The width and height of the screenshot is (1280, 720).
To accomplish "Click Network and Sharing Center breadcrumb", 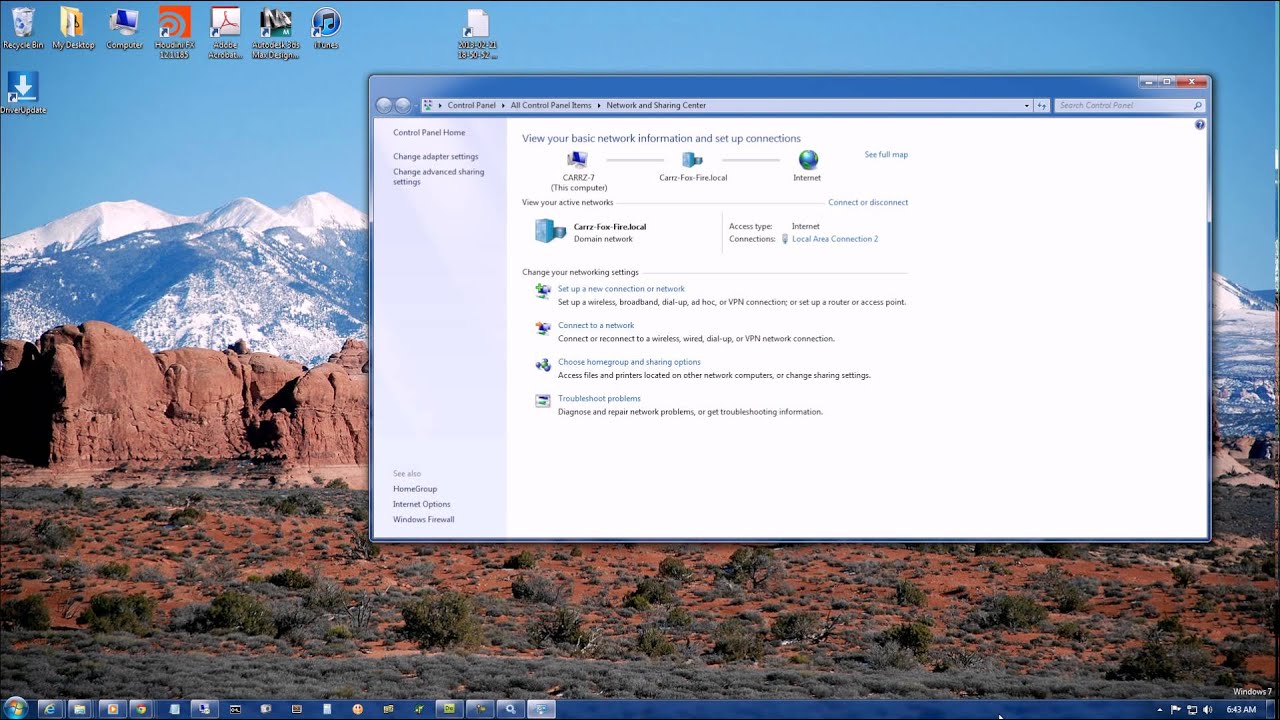I will (x=656, y=105).
